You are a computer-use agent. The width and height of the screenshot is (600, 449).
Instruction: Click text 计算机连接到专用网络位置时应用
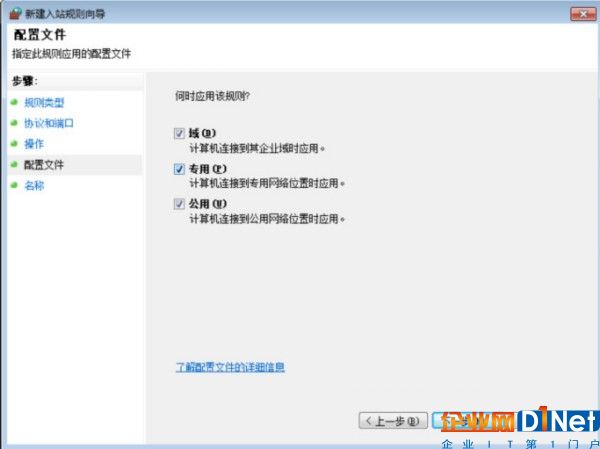pos(267,183)
